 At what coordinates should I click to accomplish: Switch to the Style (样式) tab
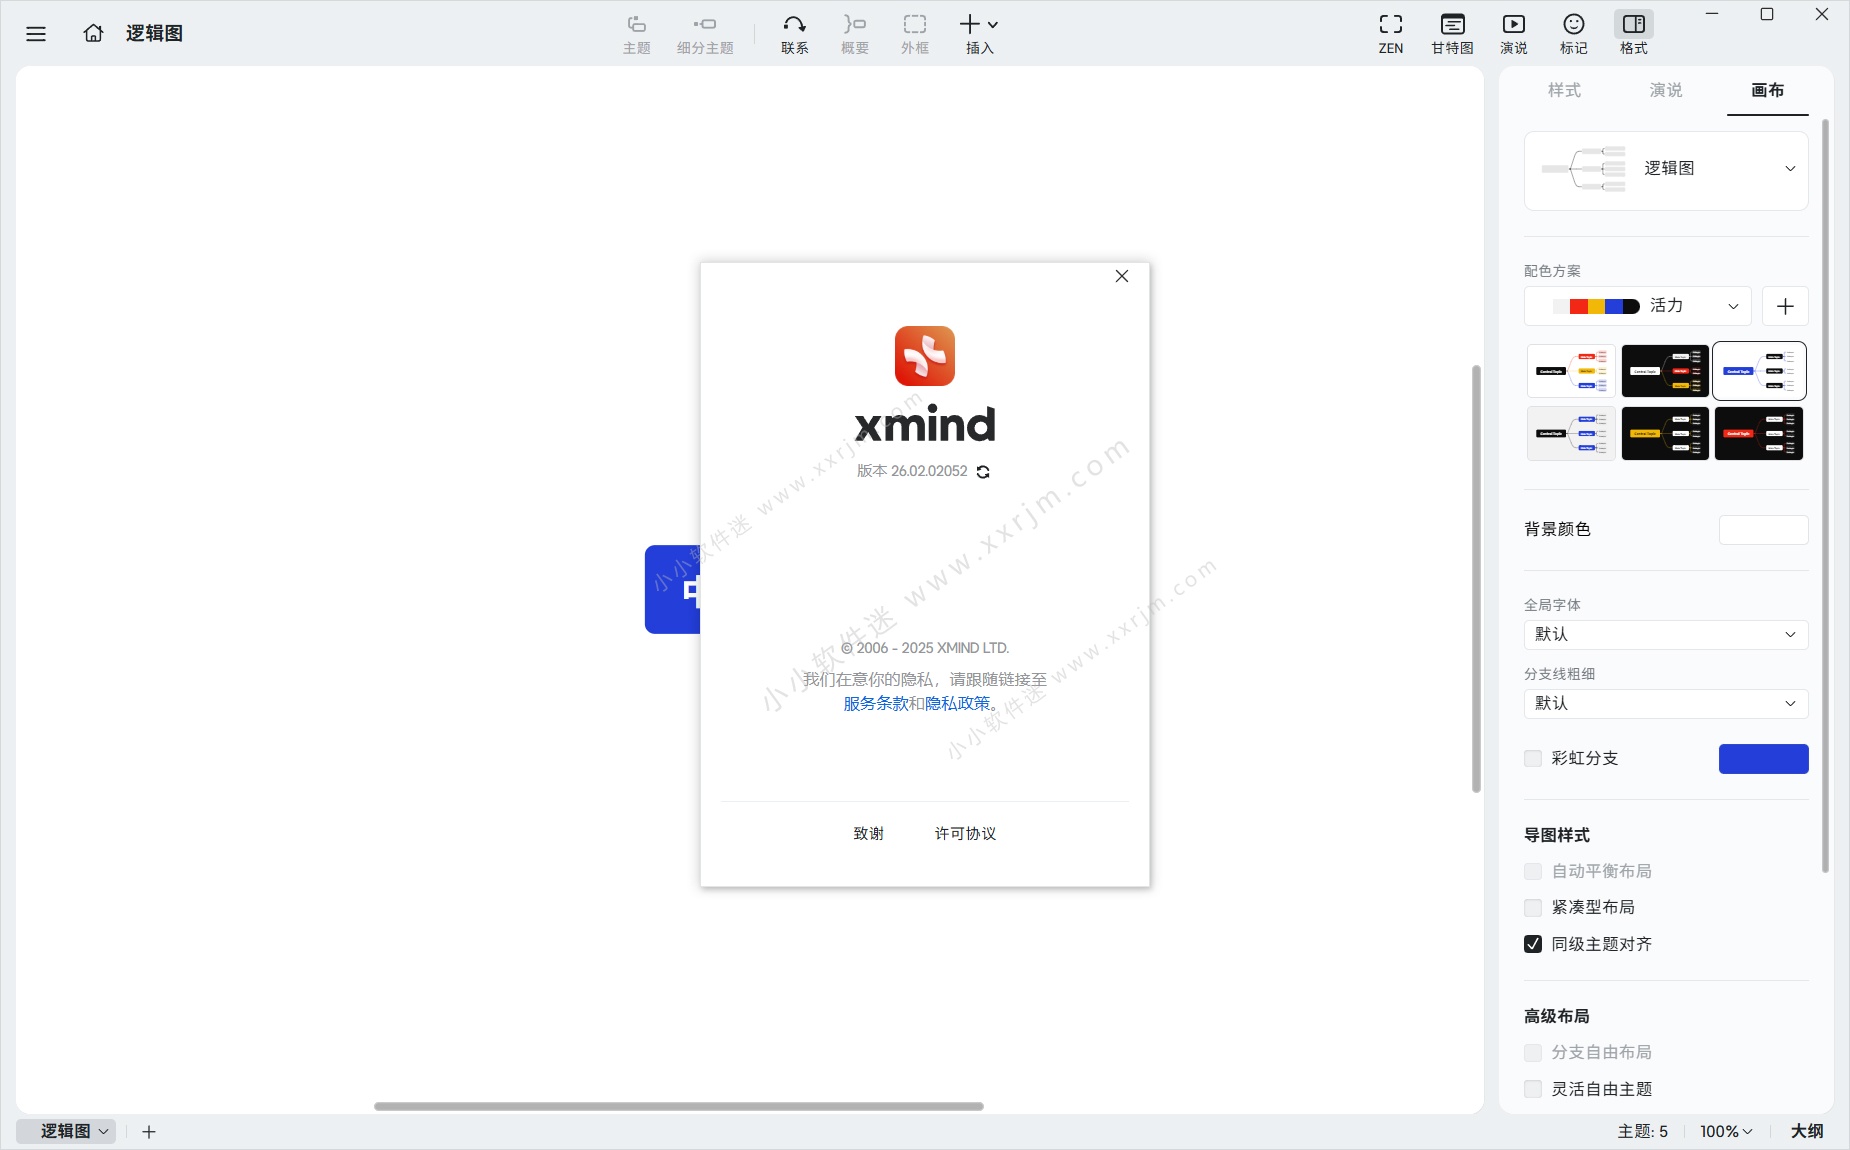point(1564,90)
